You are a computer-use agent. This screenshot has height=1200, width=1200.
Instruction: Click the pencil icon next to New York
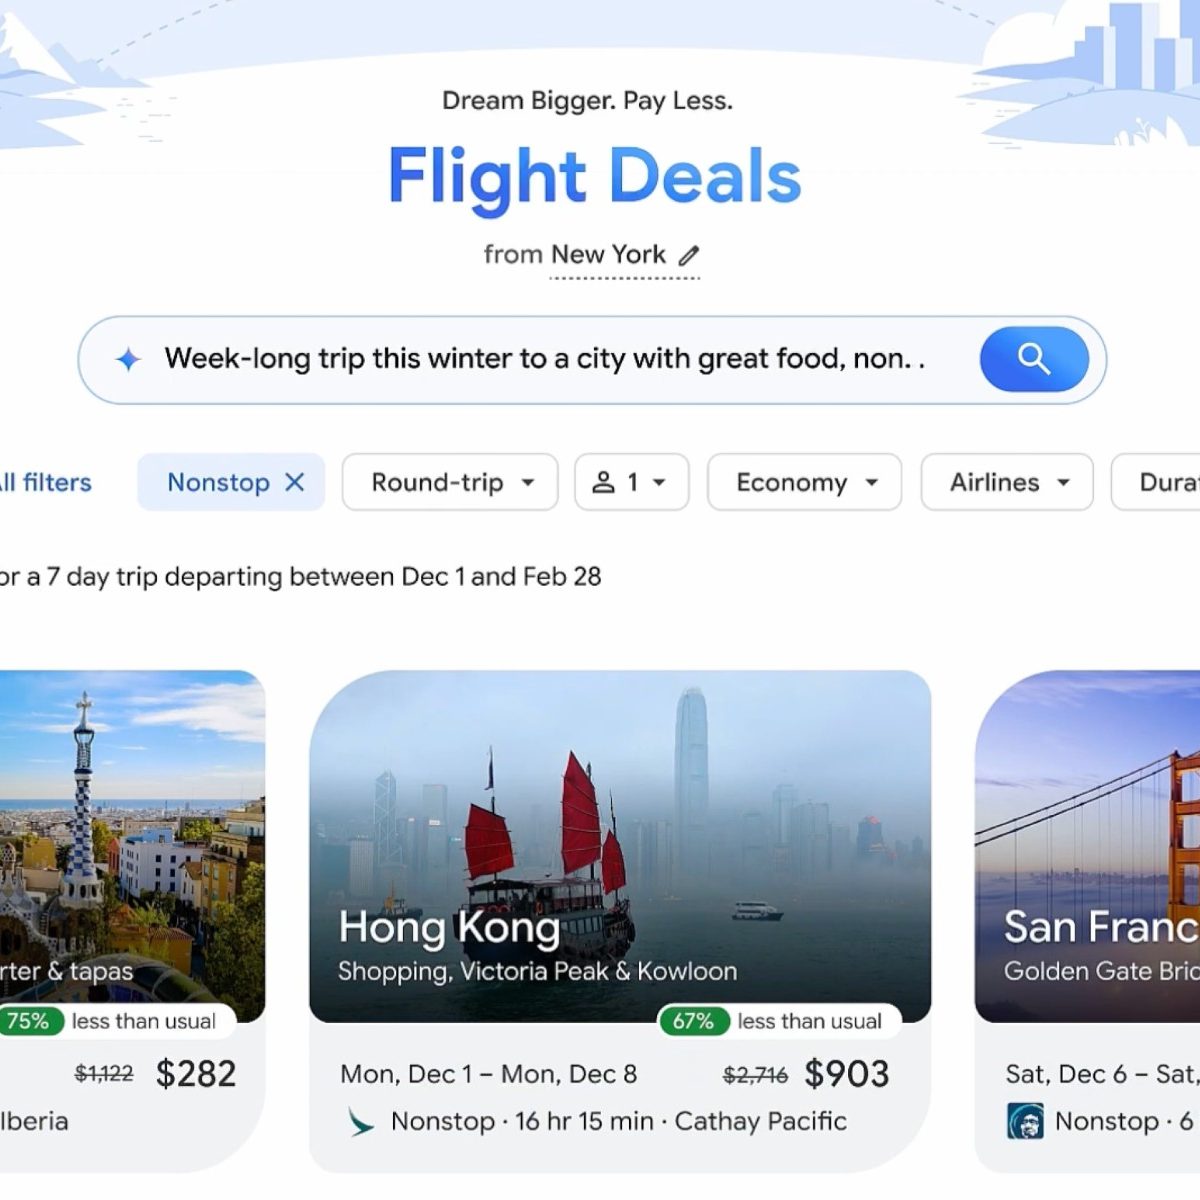(x=689, y=256)
